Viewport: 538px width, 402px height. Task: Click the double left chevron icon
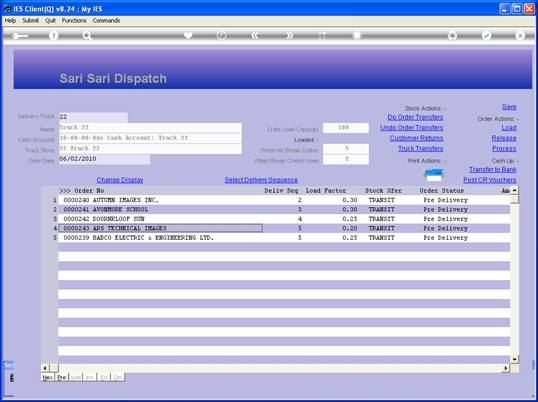[x=254, y=35]
